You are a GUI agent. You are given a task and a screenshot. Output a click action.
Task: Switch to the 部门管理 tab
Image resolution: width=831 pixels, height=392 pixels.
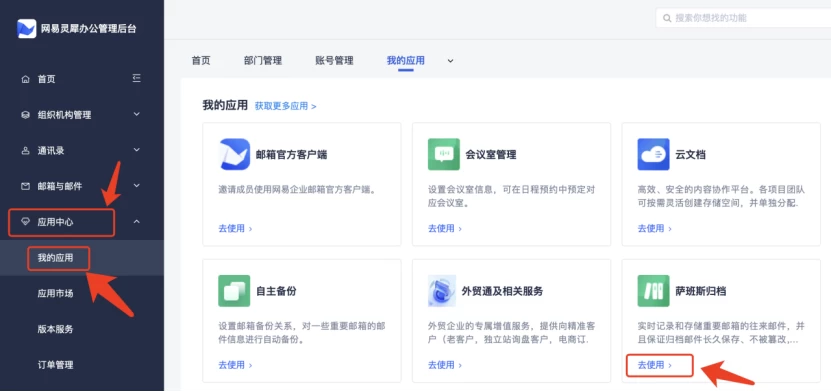coord(263,60)
